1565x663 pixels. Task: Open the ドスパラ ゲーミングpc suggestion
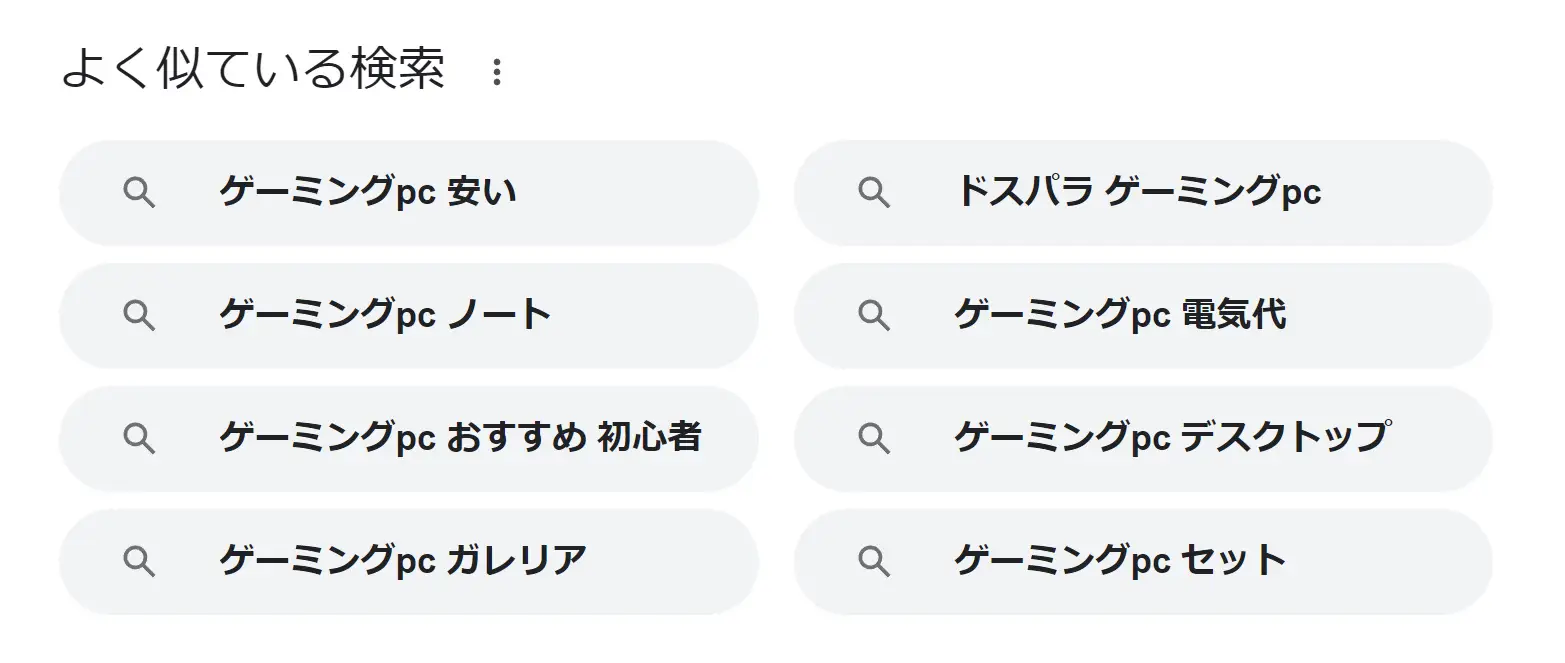(1143, 192)
